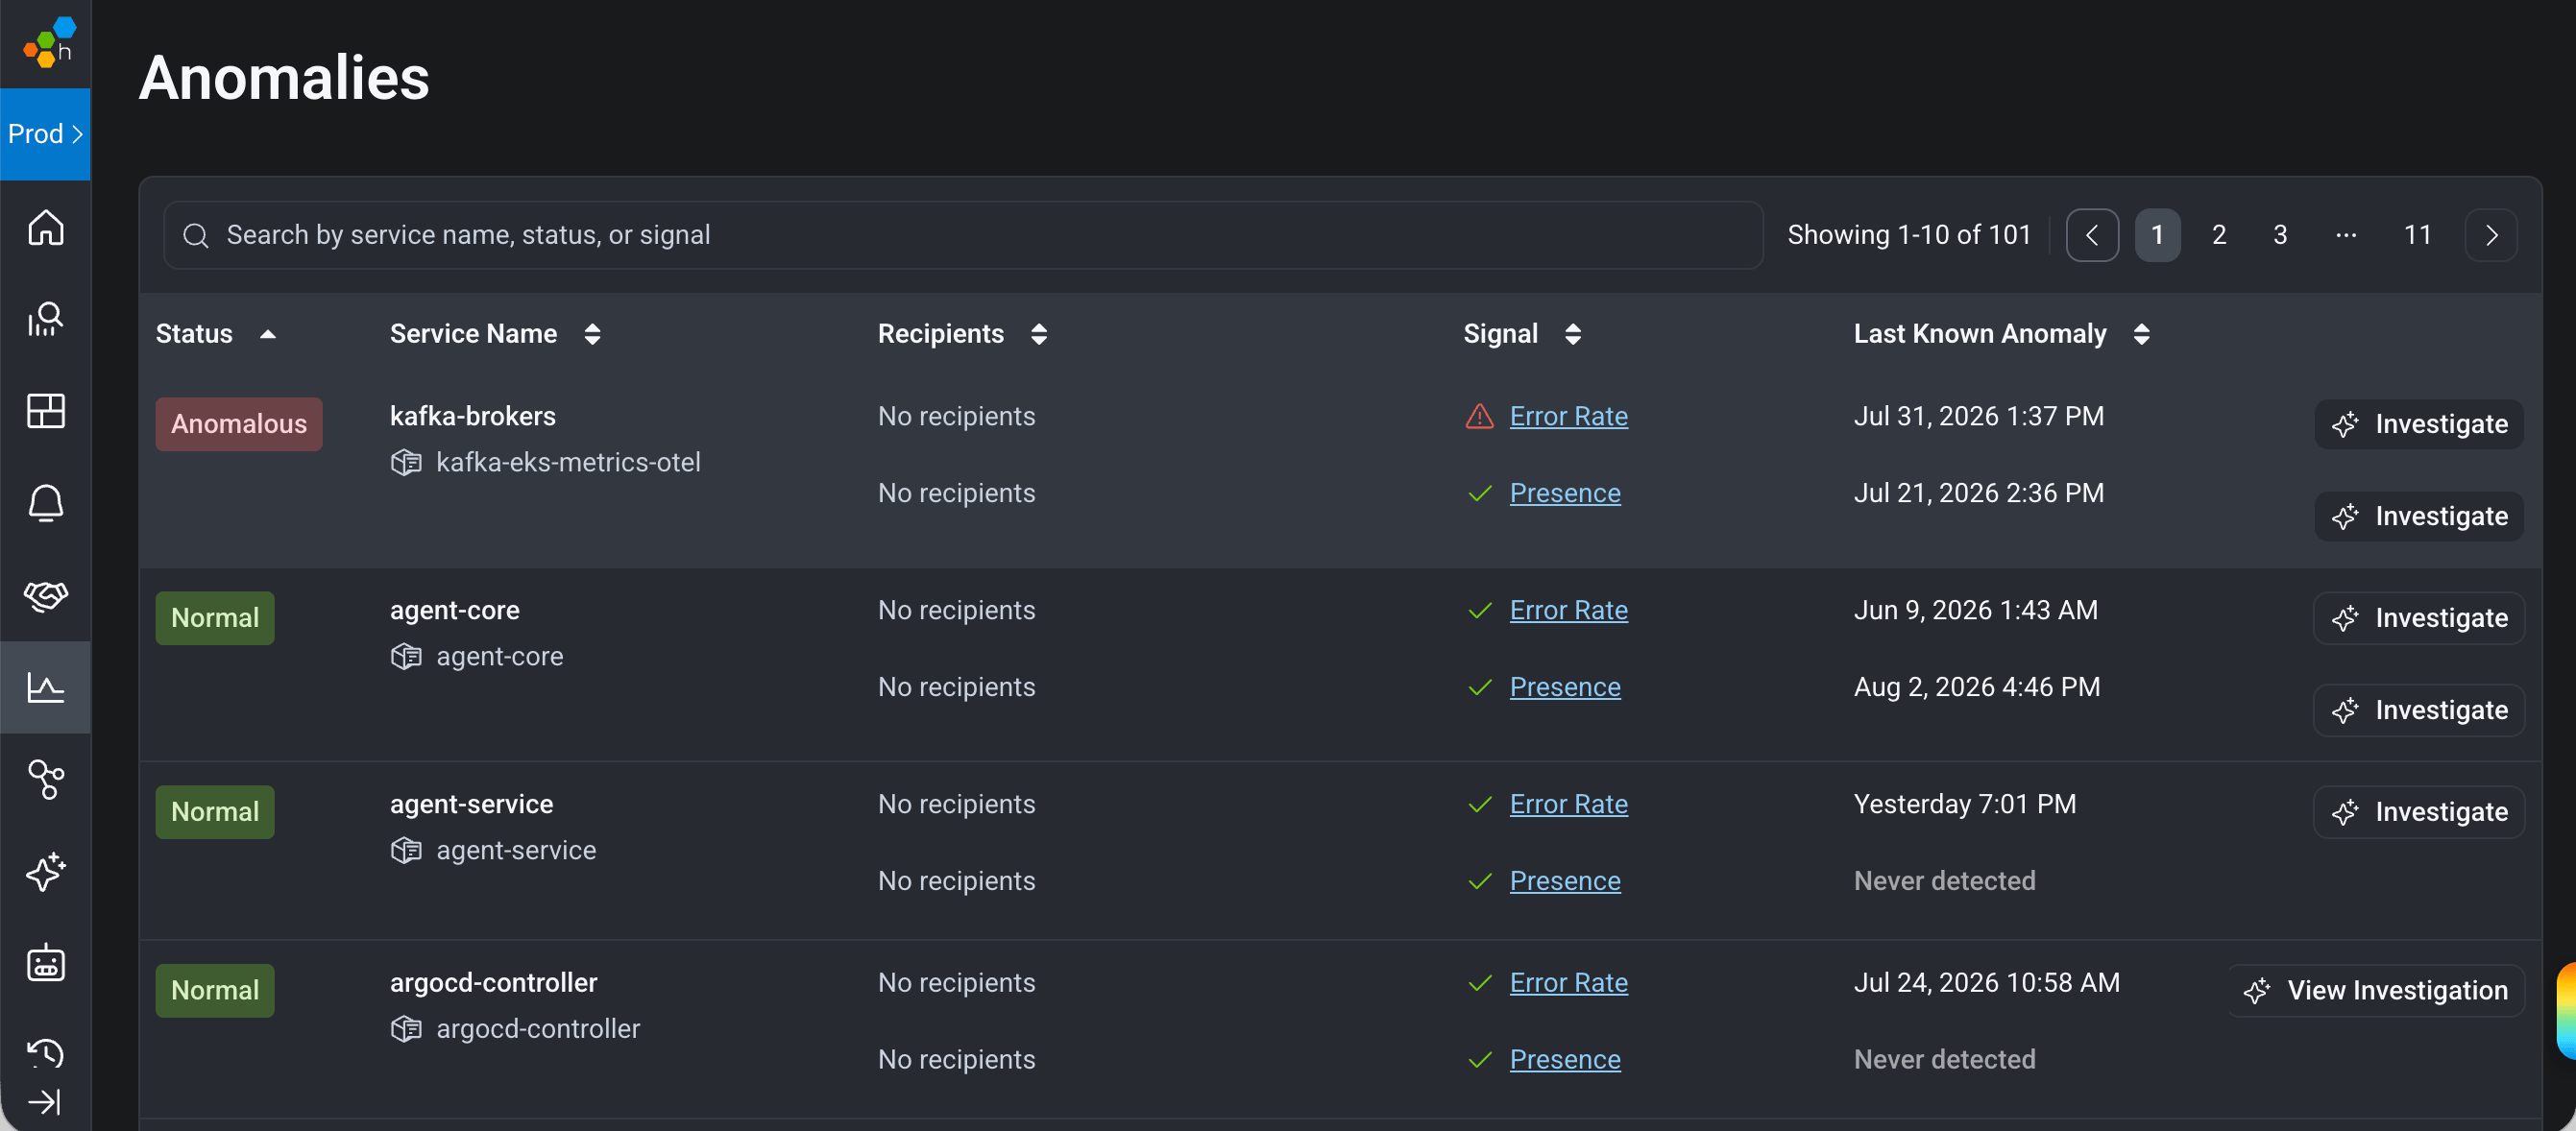Open the AI sparkle sidebar icon
The image size is (2576, 1131).
click(46, 872)
